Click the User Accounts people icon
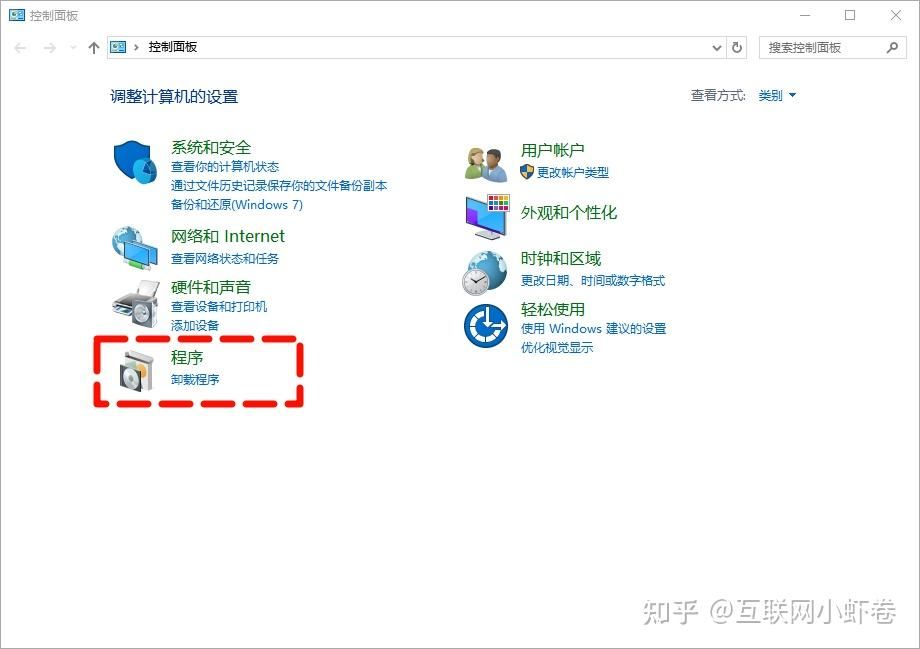The height and width of the screenshot is (649, 920). [x=487, y=162]
